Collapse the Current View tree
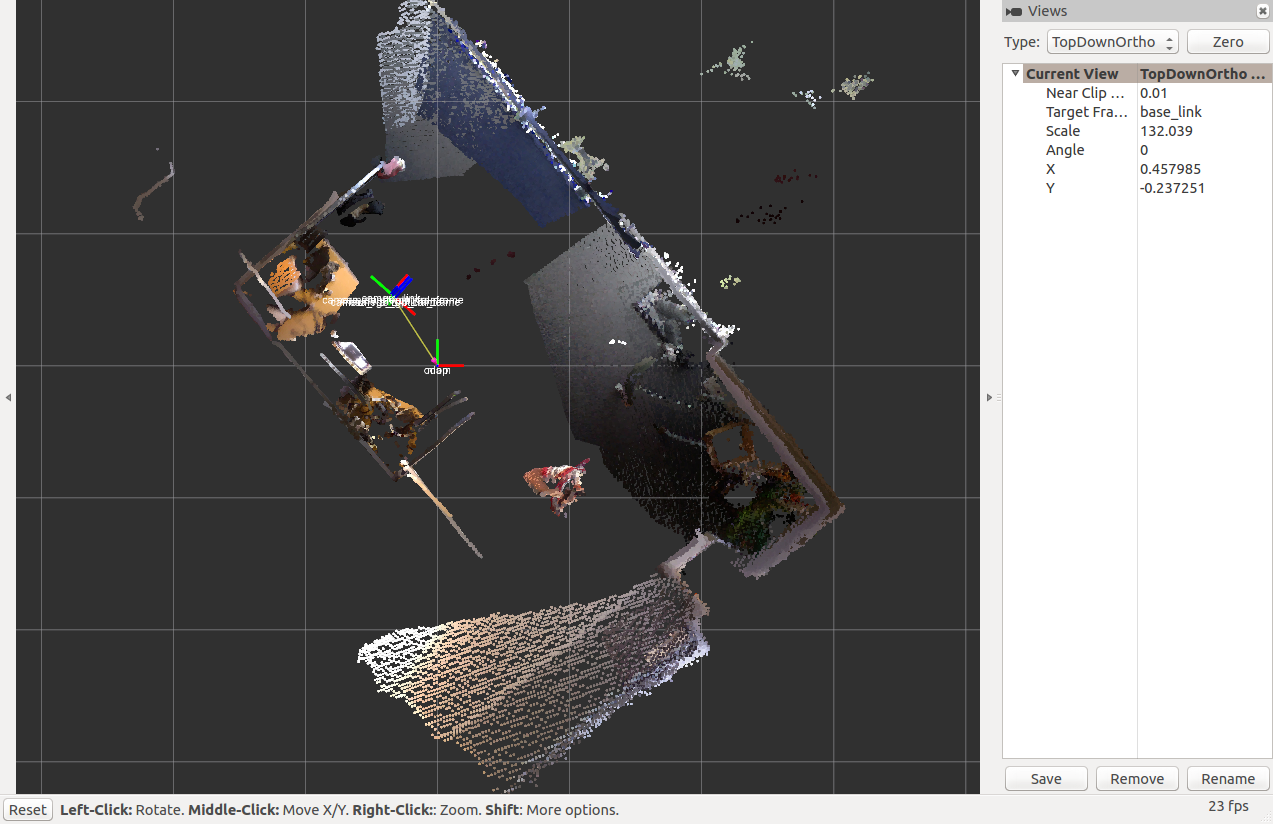Image resolution: width=1273 pixels, height=824 pixels. click(x=1015, y=74)
